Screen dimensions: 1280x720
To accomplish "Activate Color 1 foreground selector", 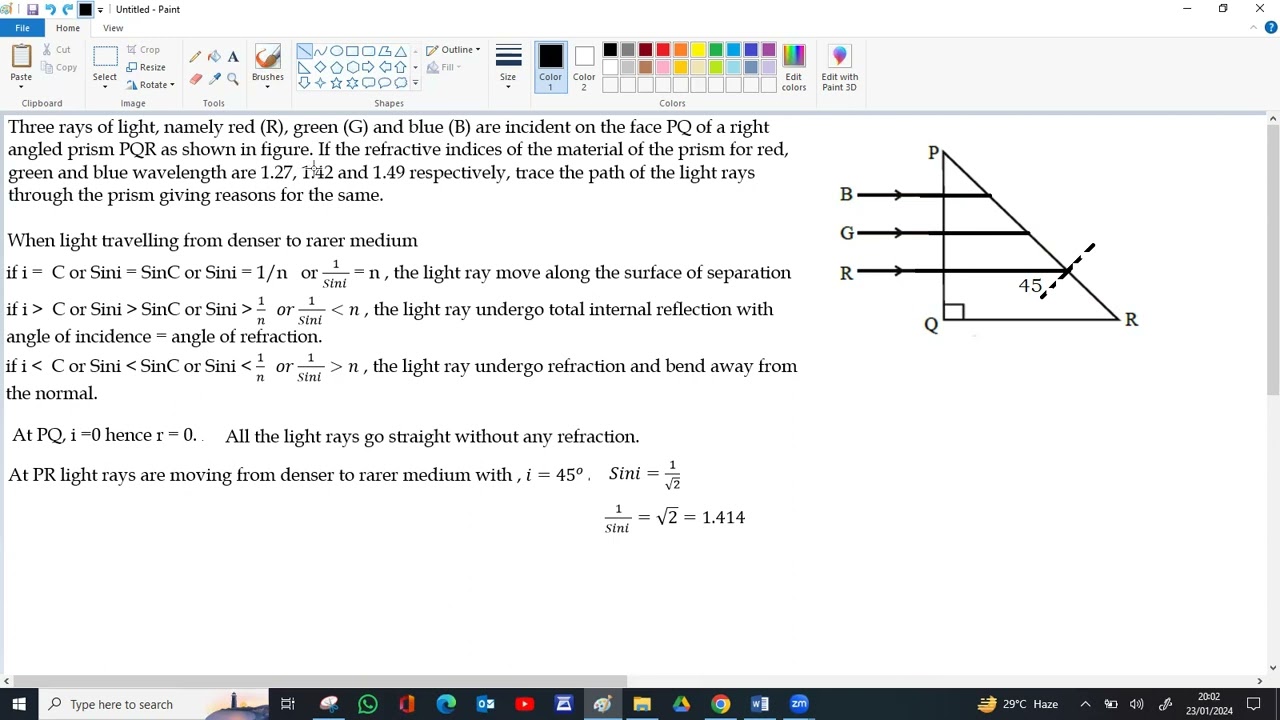I will 550,68.
